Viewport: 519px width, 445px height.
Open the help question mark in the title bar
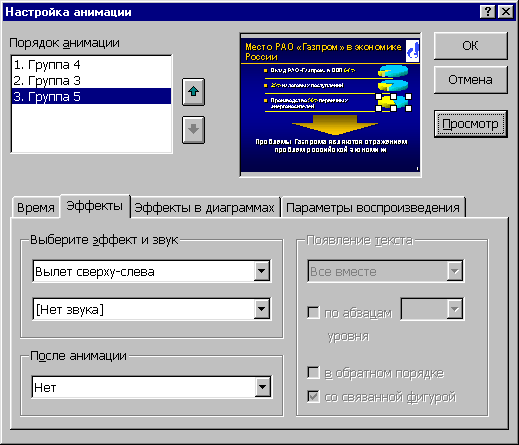[488, 12]
